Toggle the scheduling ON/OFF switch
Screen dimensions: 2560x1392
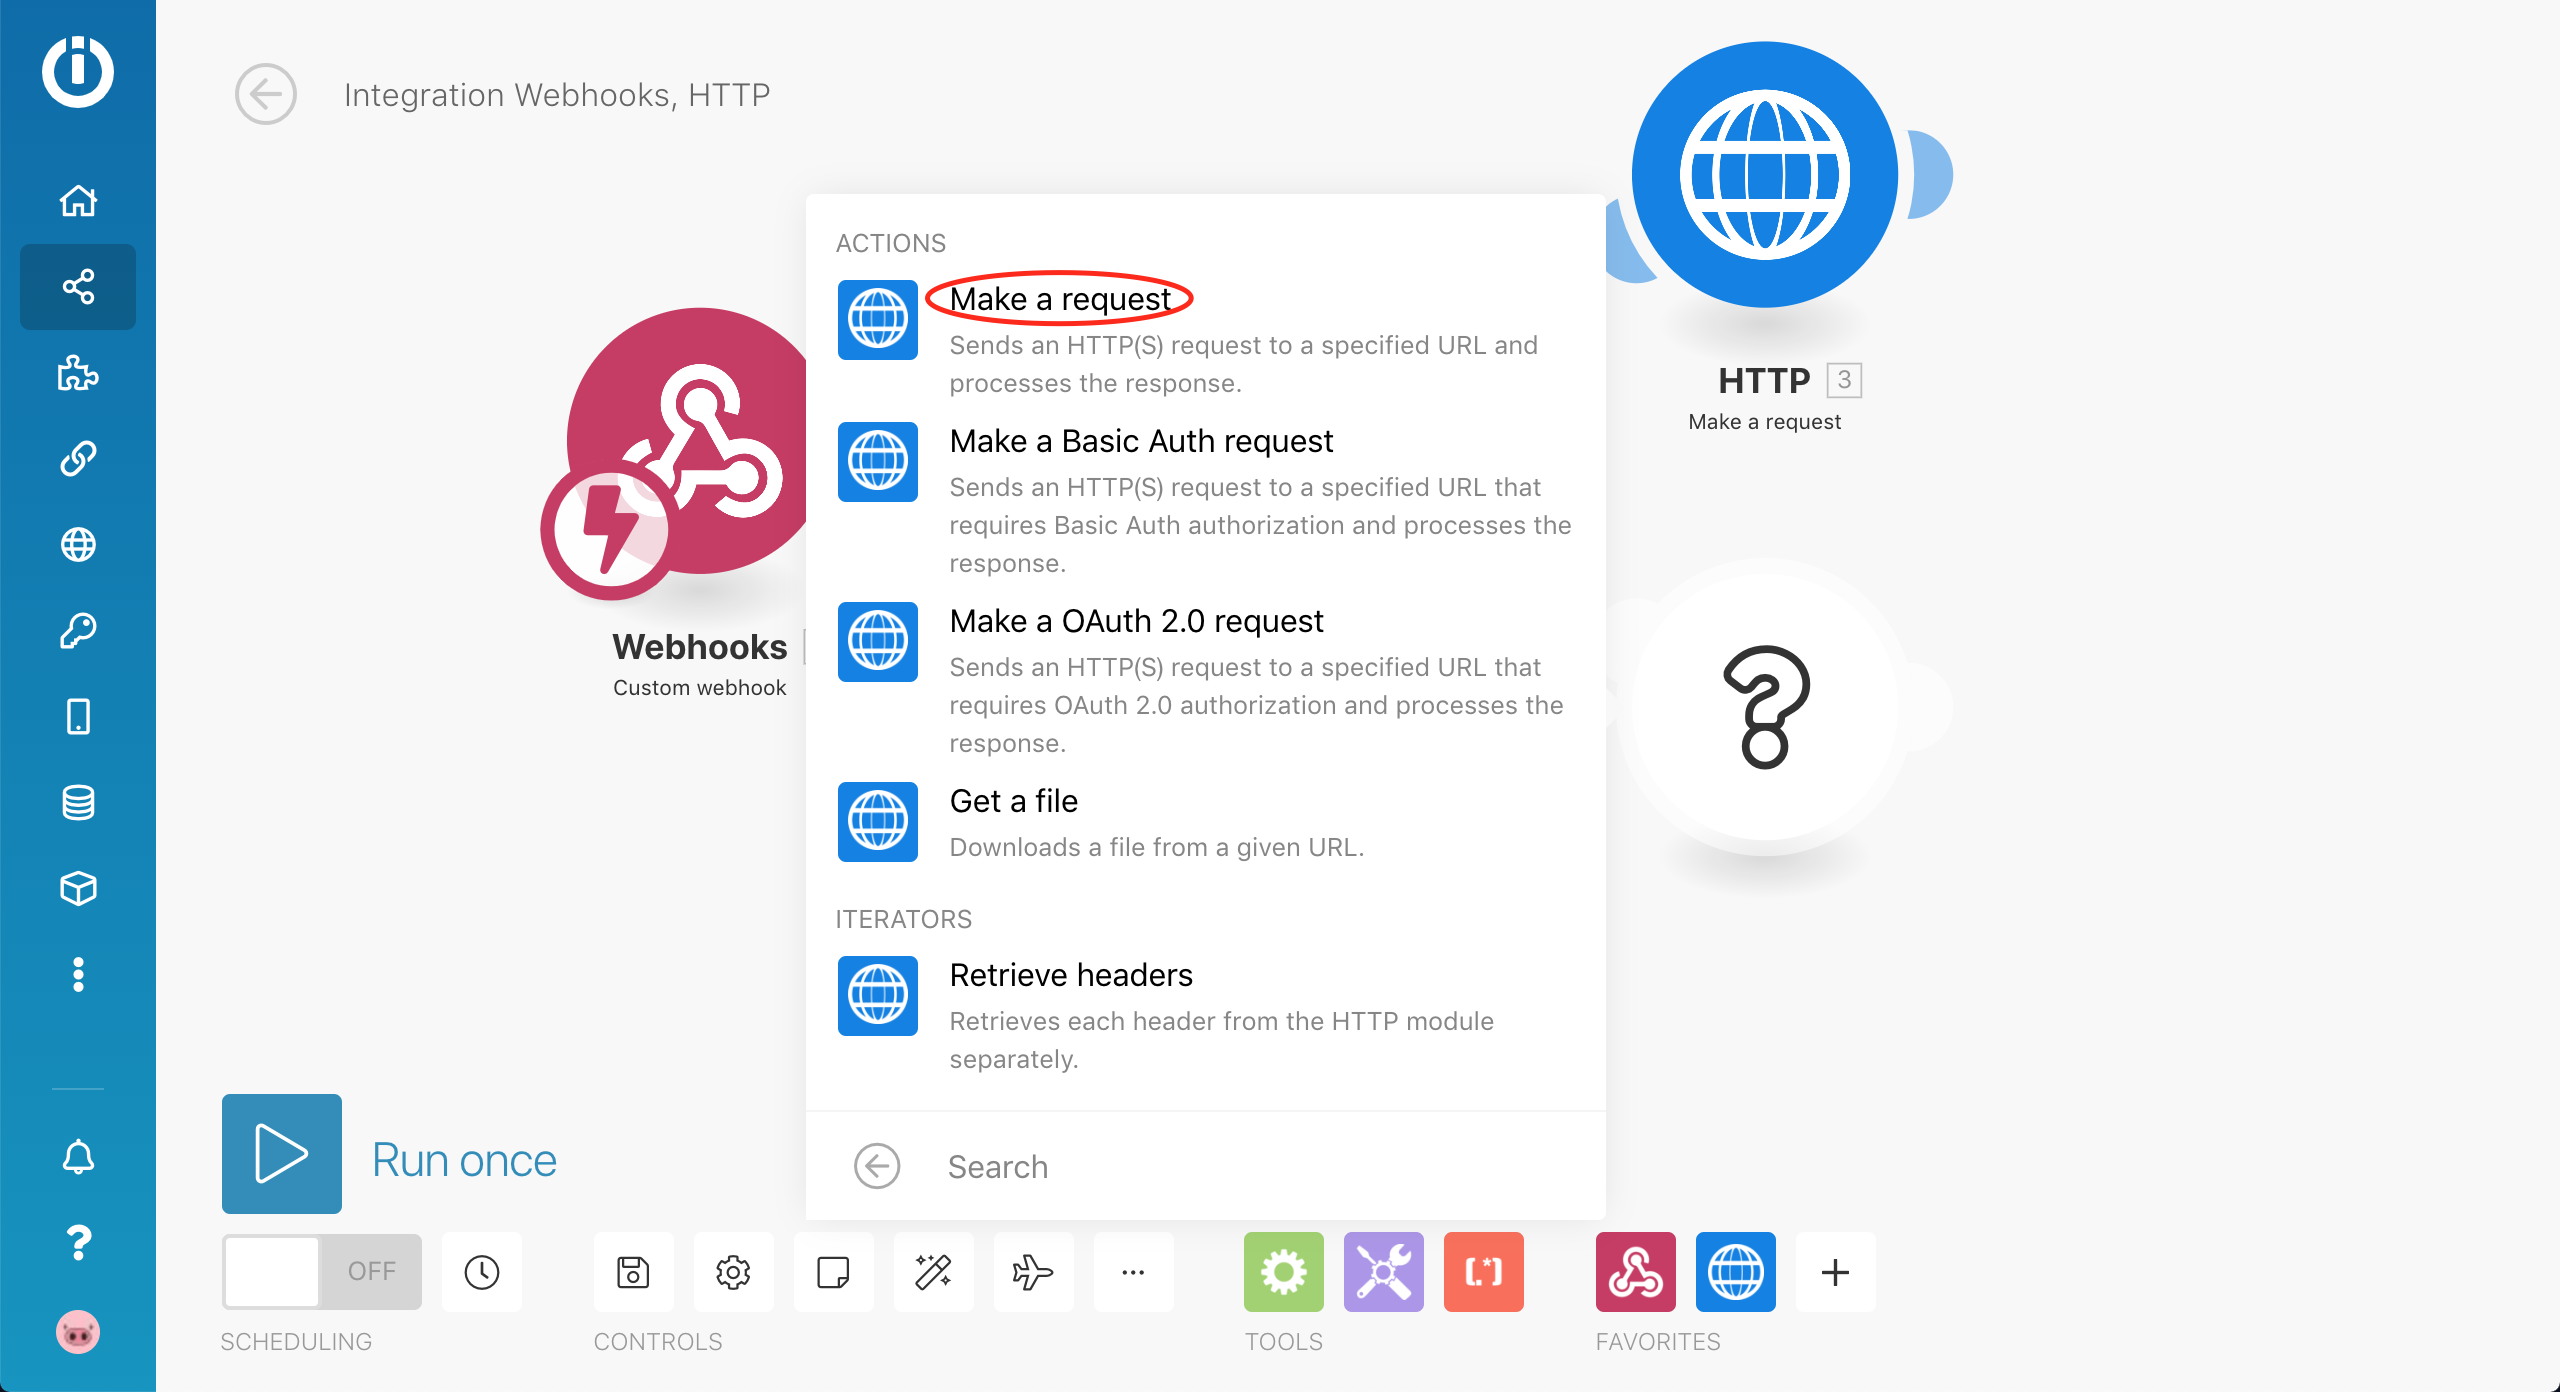pos(321,1272)
